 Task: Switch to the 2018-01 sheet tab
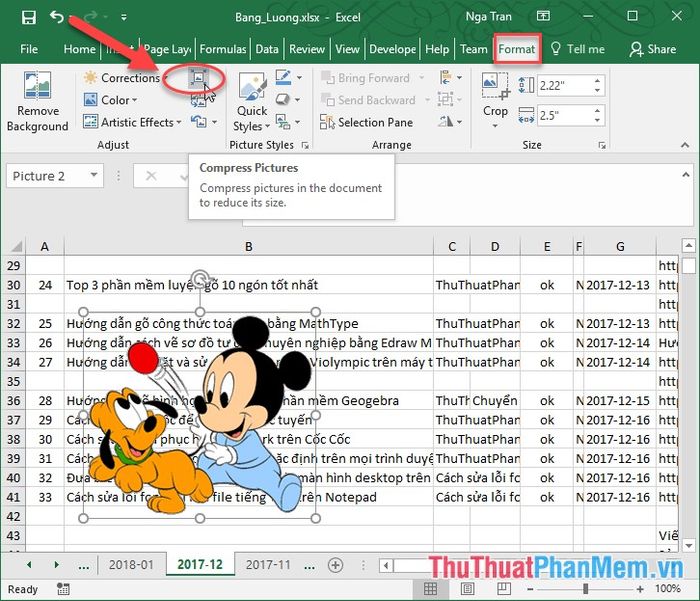pyautogui.click(x=131, y=564)
